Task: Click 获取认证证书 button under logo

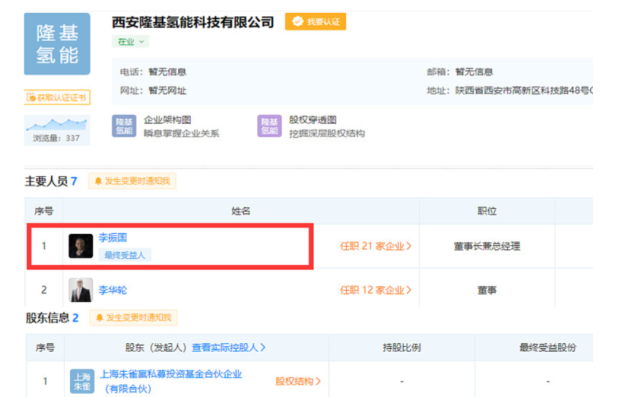Action: tap(57, 97)
